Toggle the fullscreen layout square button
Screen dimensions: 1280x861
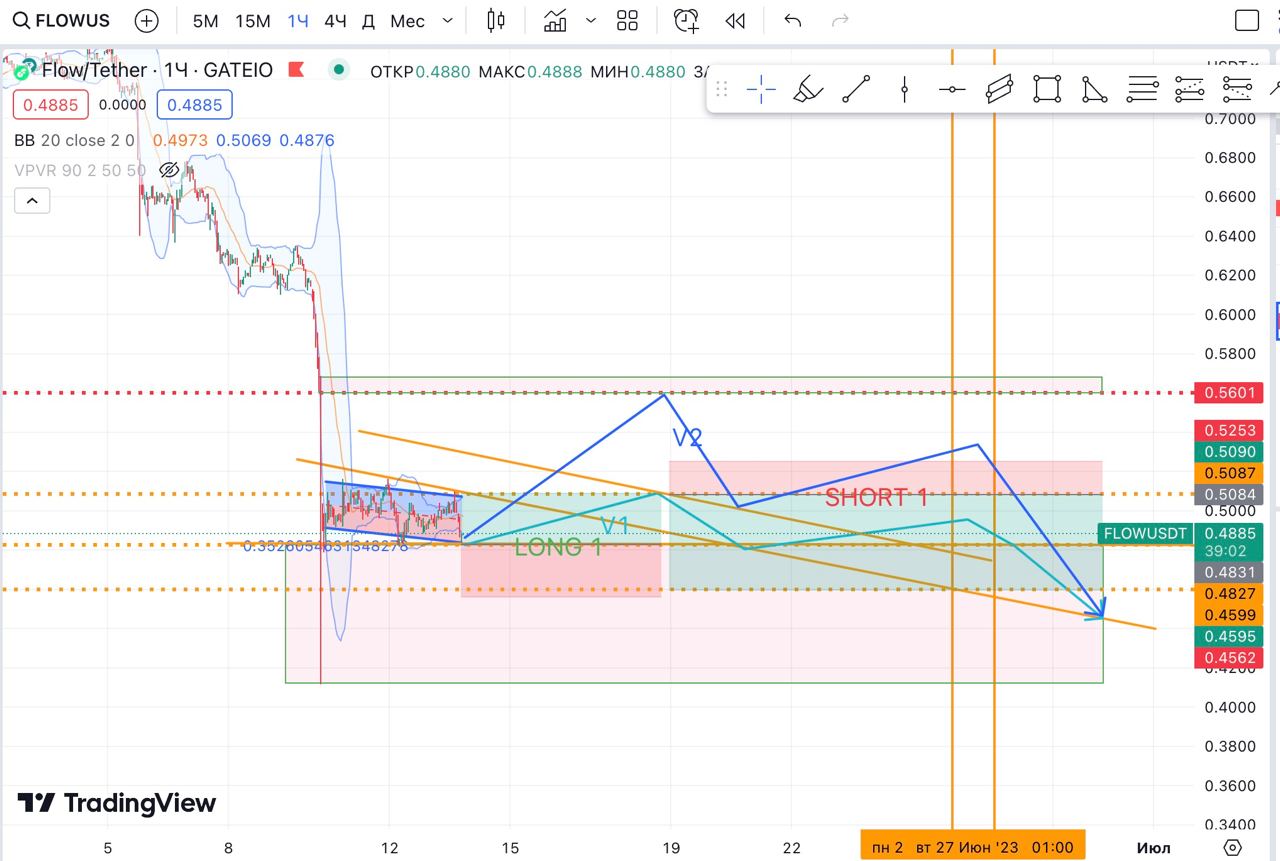(x=1246, y=21)
